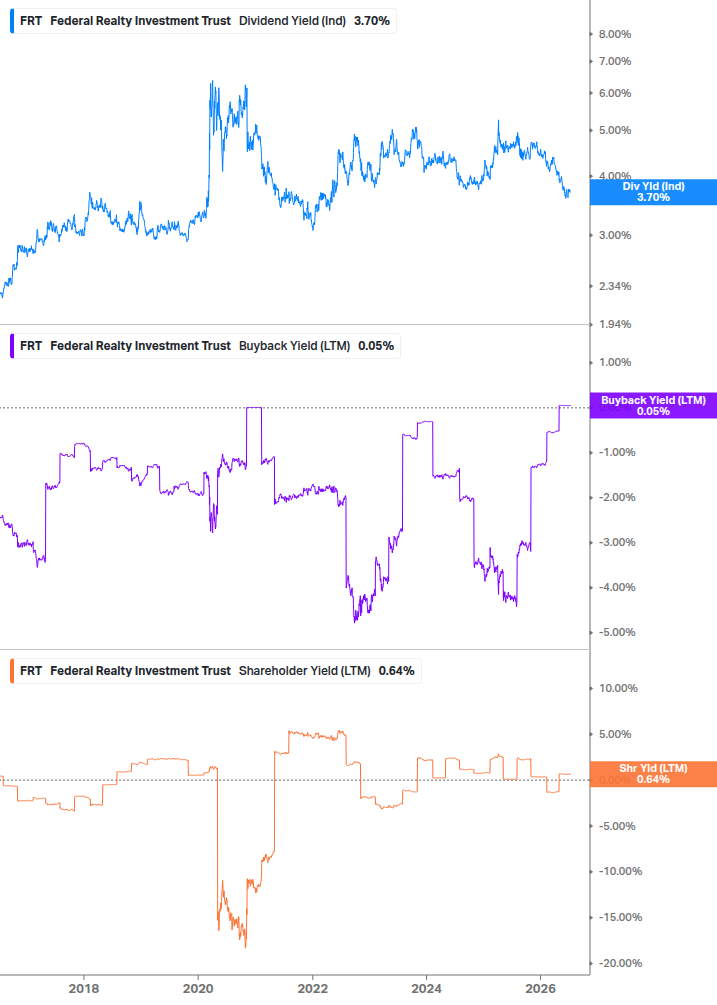
Task: Click the blue Div Yld (Ind) 3.70% axis tag
Action: point(653,192)
